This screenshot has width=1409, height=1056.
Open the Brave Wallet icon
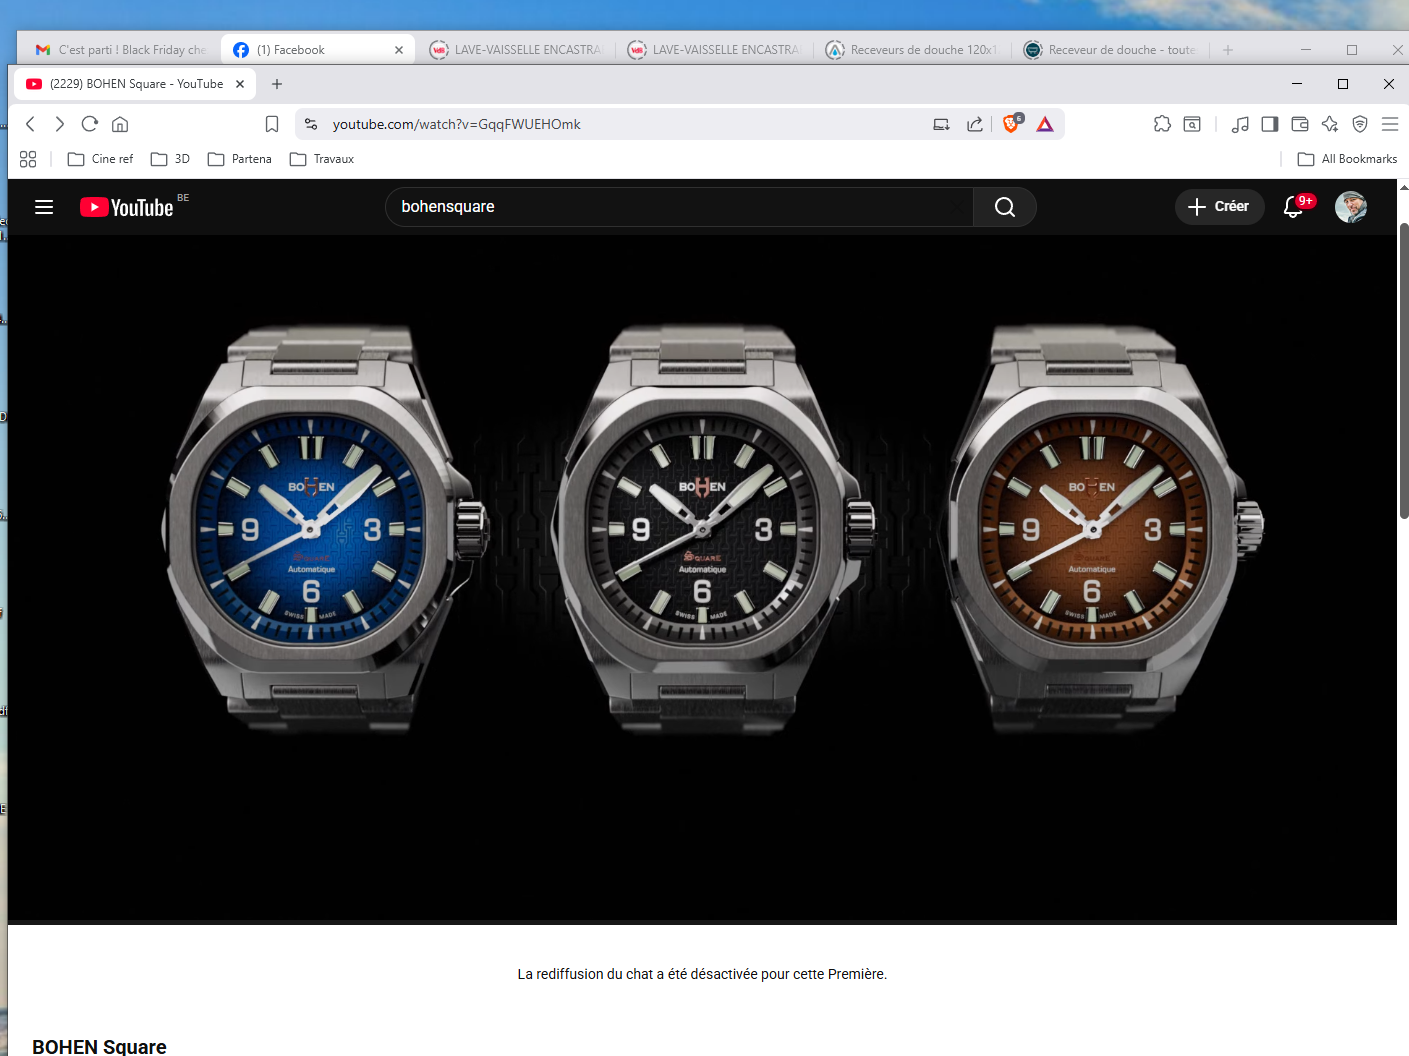point(1300,124)
